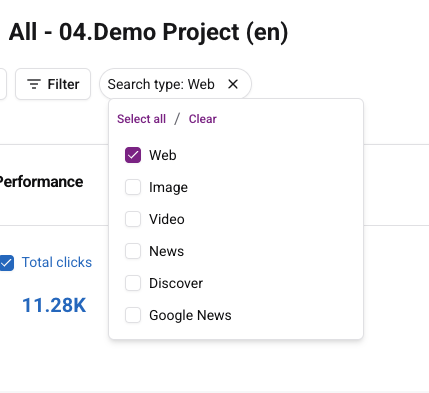Click the Performance heading
This screenshot has width=429, height=393.
(x=41, y=182)
